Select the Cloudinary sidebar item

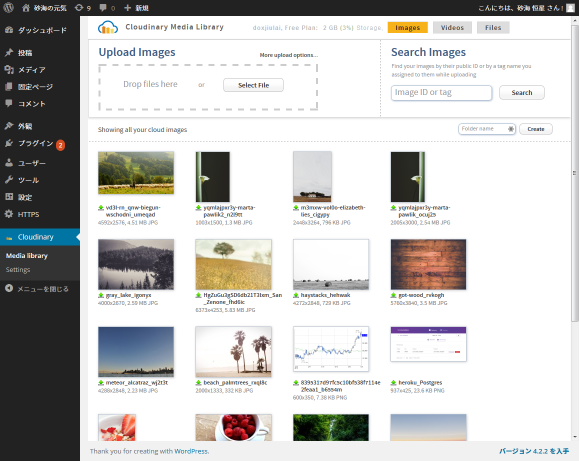click(x=40, y=237)
